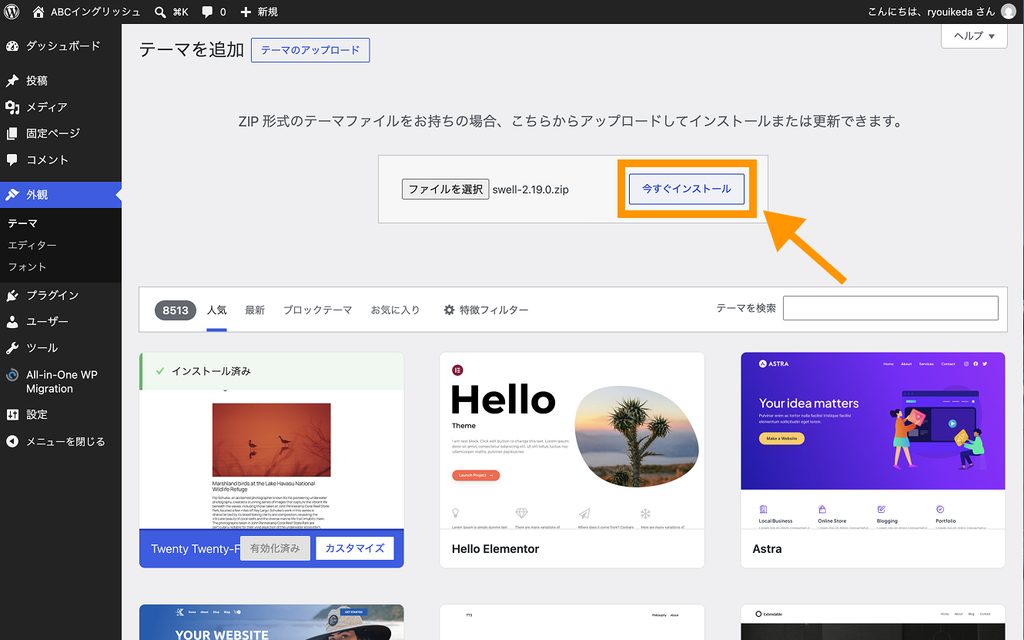Open the 投稿 menu item
This screenshot has height=640, width=1024.
point(61,80)
